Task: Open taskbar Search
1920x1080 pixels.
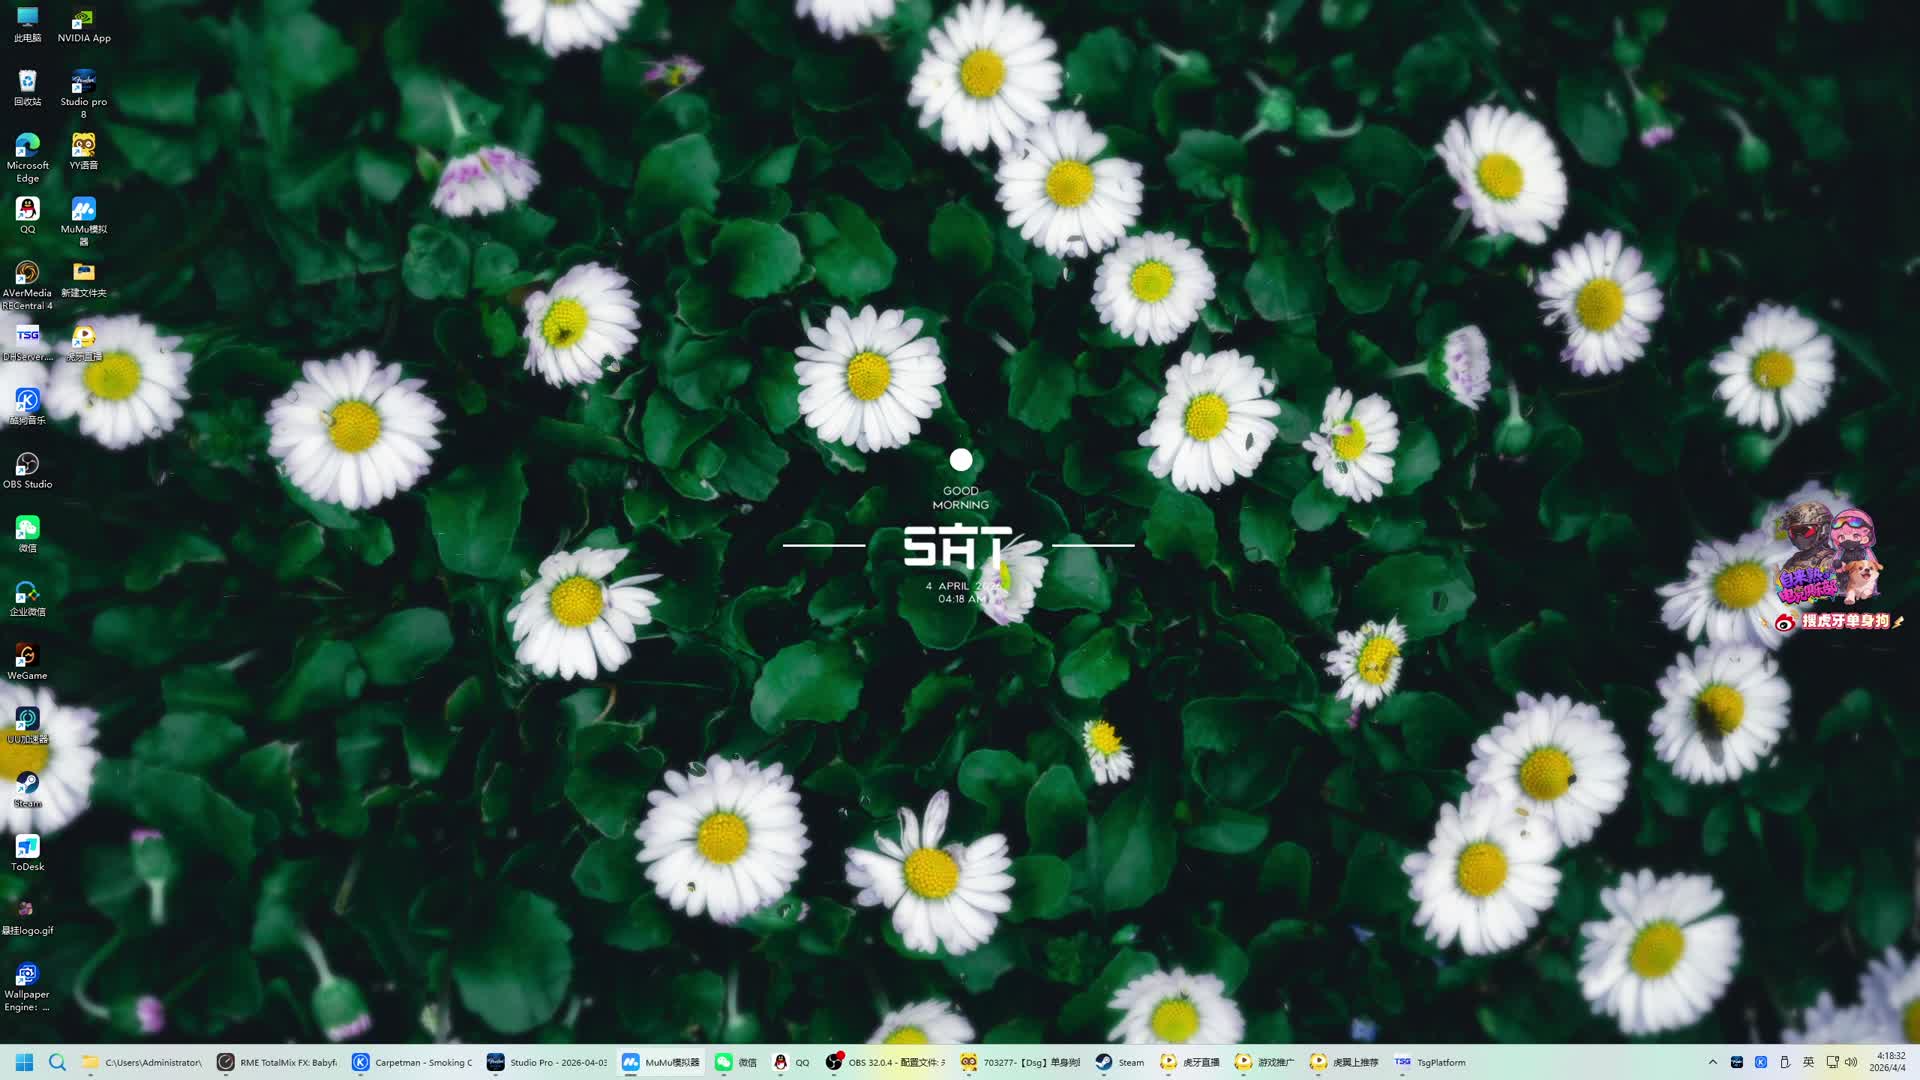Action: click(x=57, y=1062)
